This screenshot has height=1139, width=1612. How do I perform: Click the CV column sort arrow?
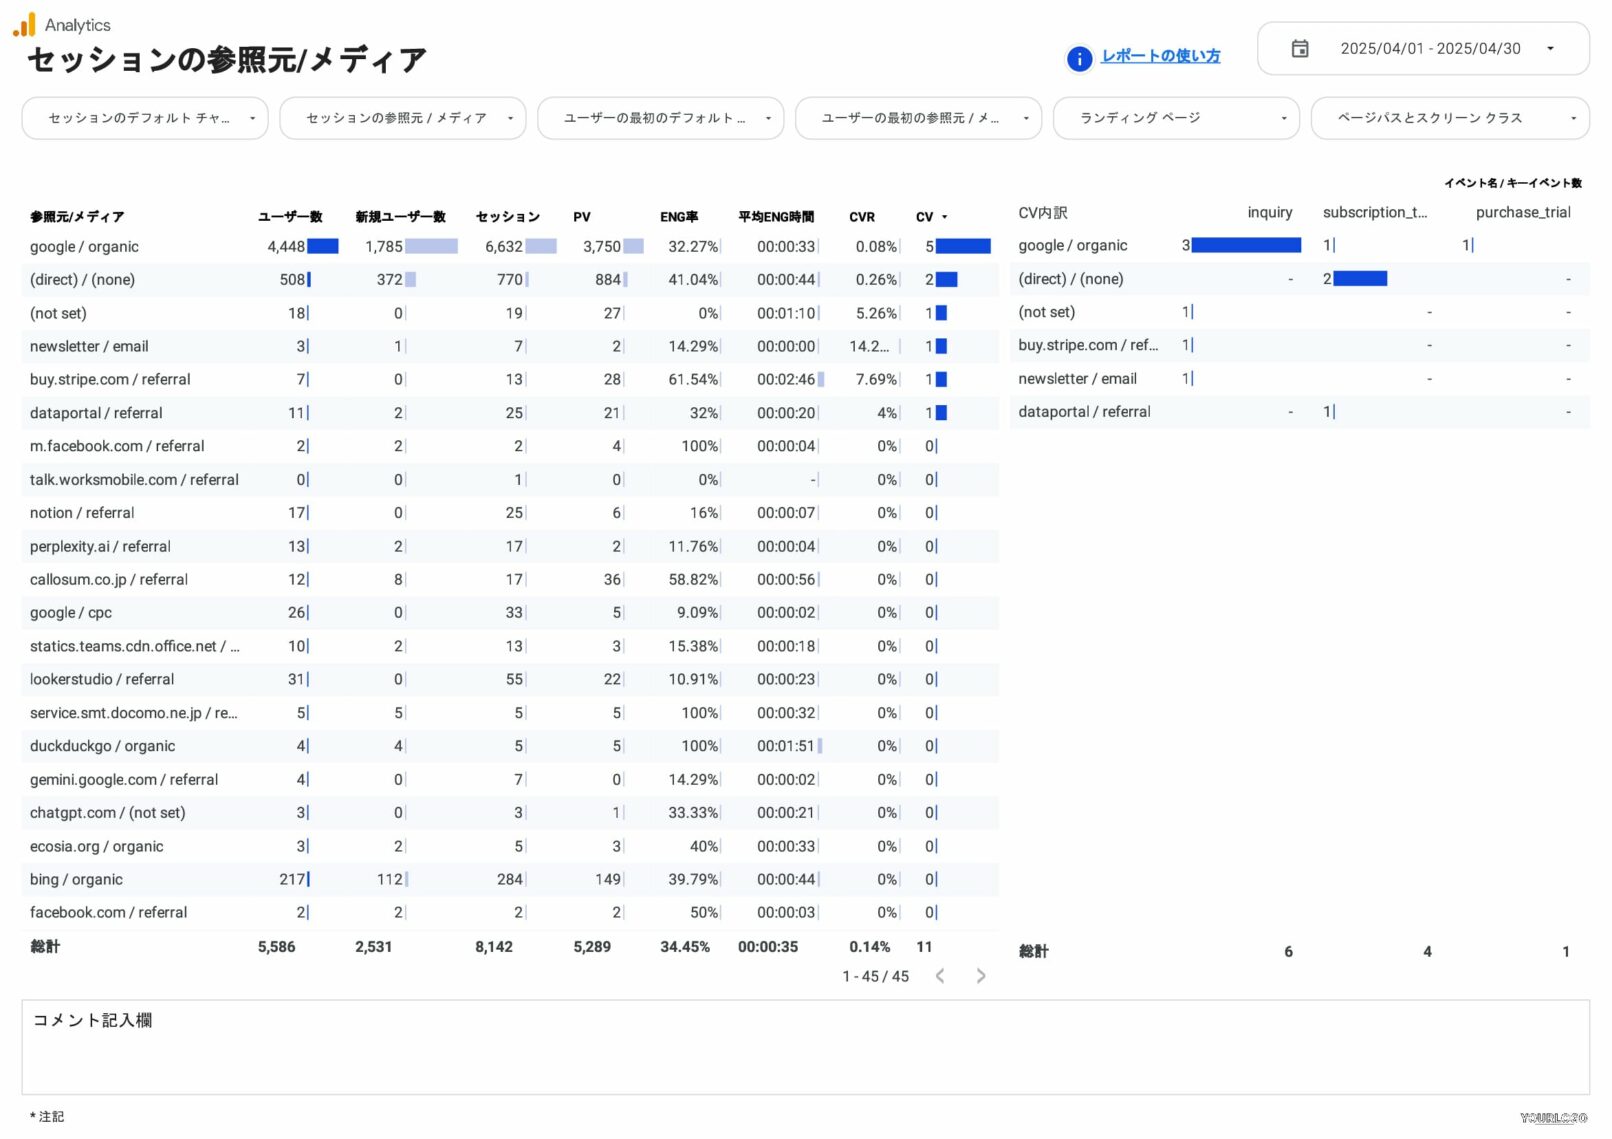tap(944, 217)
